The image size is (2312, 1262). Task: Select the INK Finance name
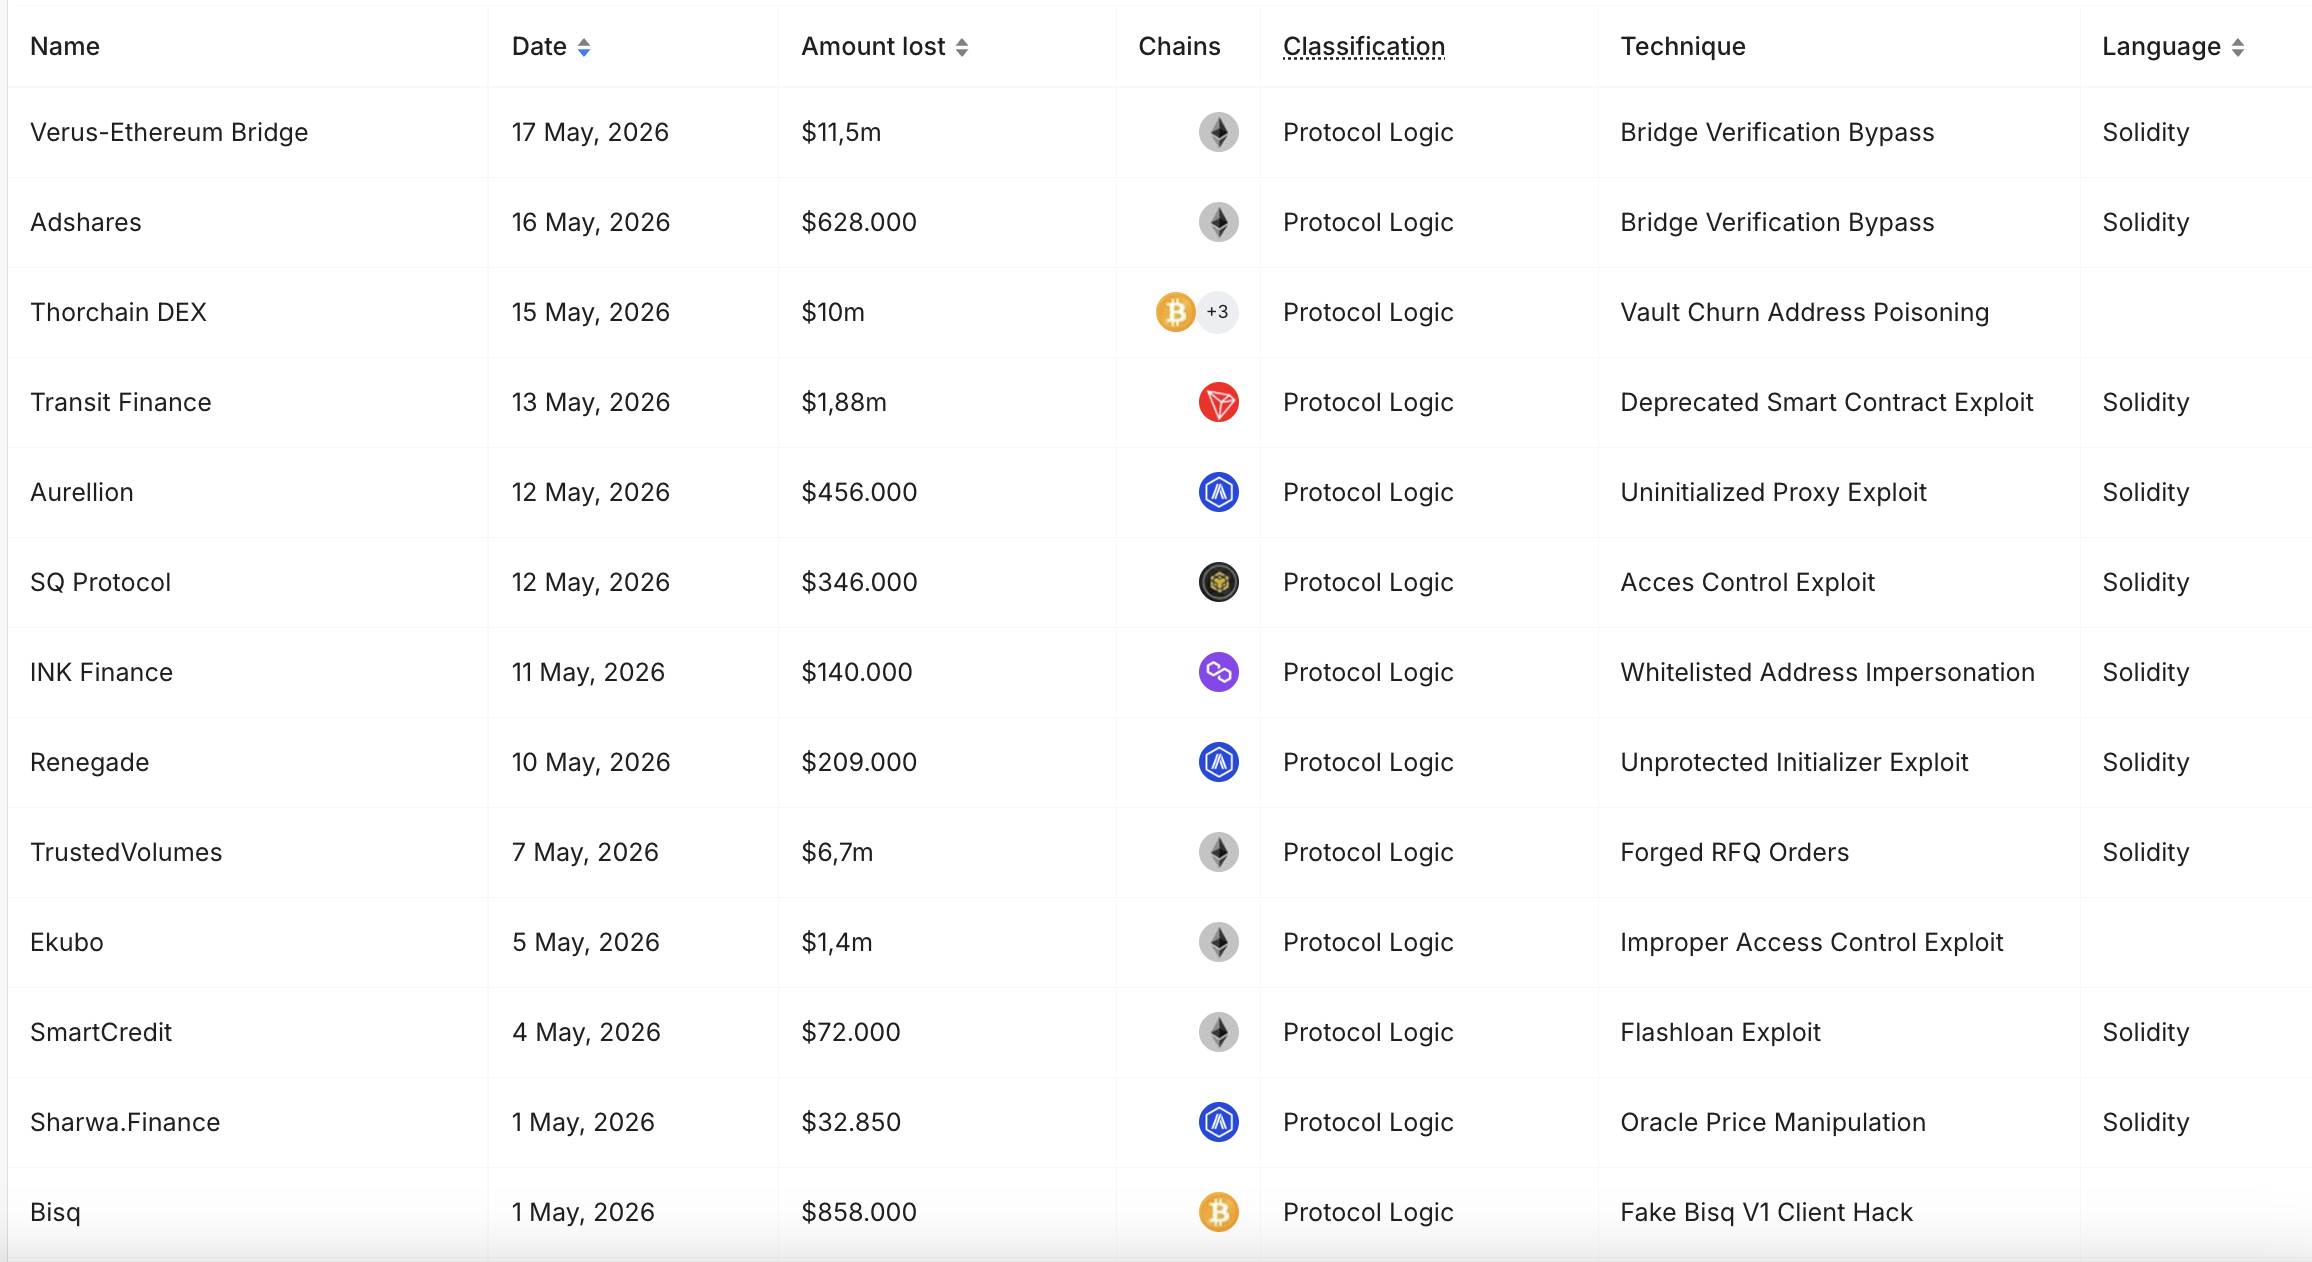(x=101, y=672)
